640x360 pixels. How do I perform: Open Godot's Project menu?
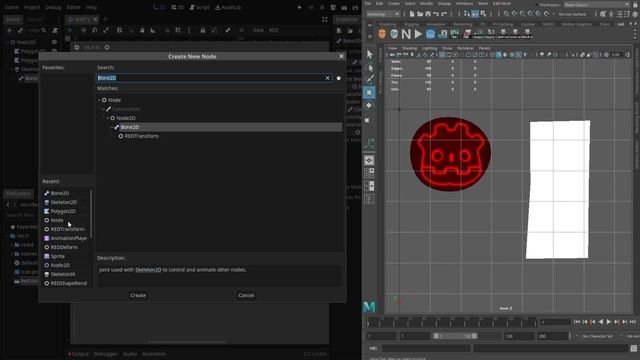tap(32, 7)
